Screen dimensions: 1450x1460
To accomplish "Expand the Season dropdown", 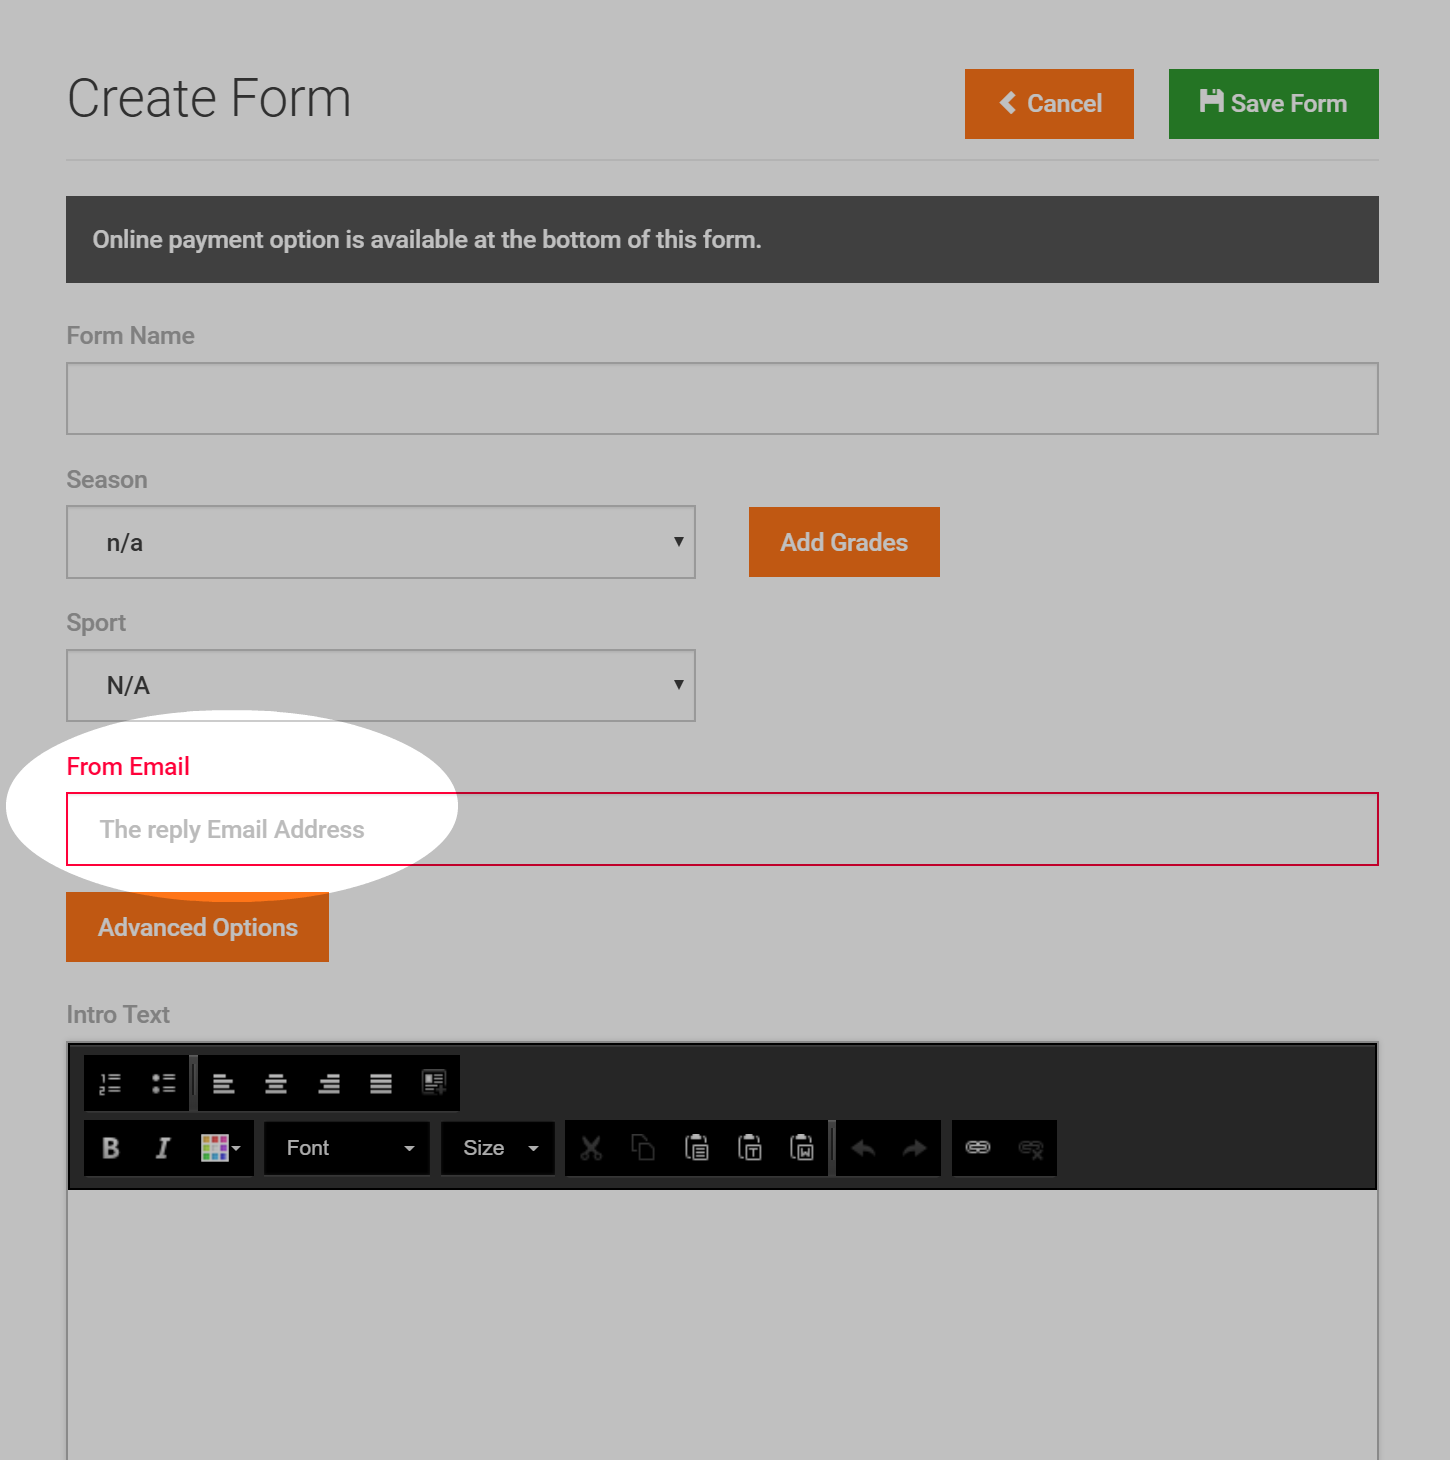I will point(381,542).
